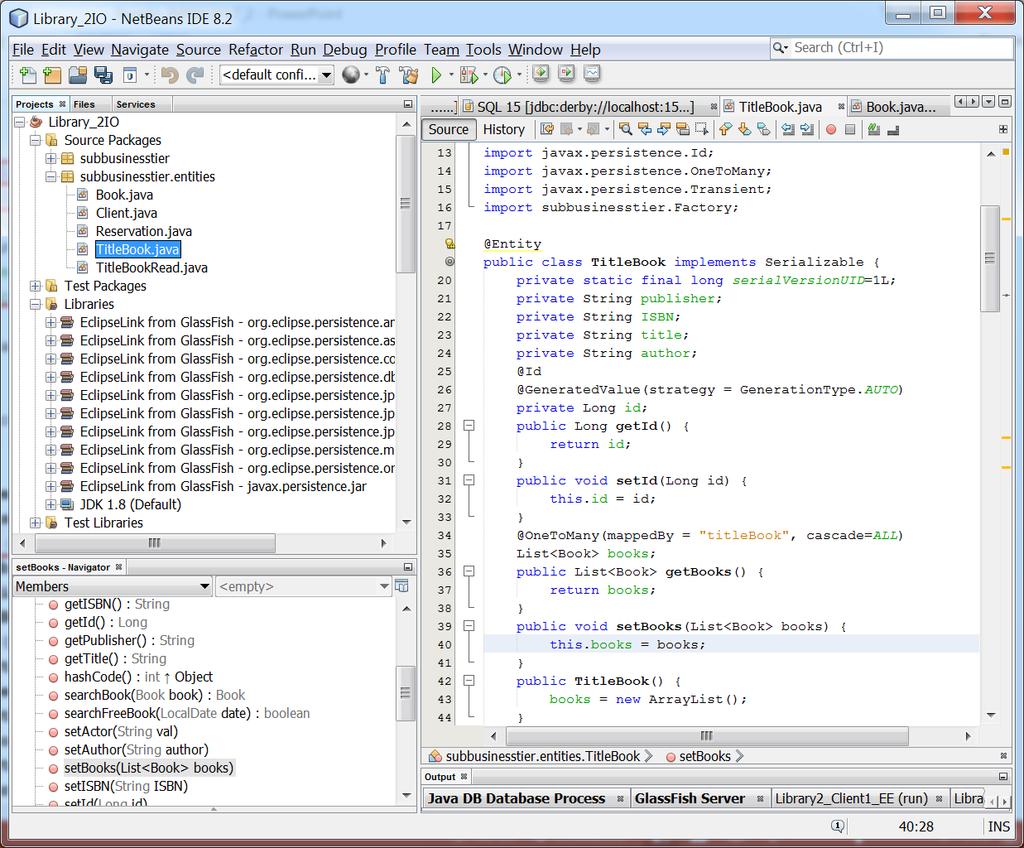Screen dimensions: 1024x848
Task: Click the Open Project toolbar icon
Action: click(x=78, y=75)
